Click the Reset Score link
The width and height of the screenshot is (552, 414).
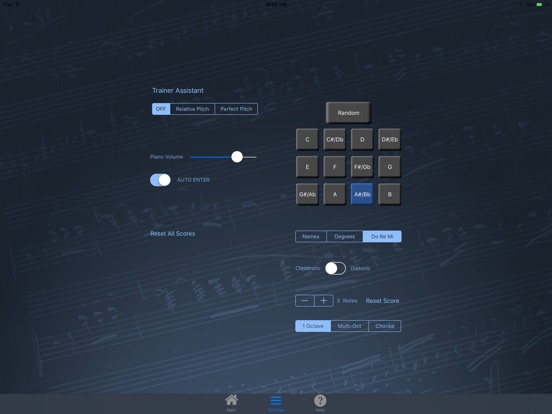click(382, 301)
